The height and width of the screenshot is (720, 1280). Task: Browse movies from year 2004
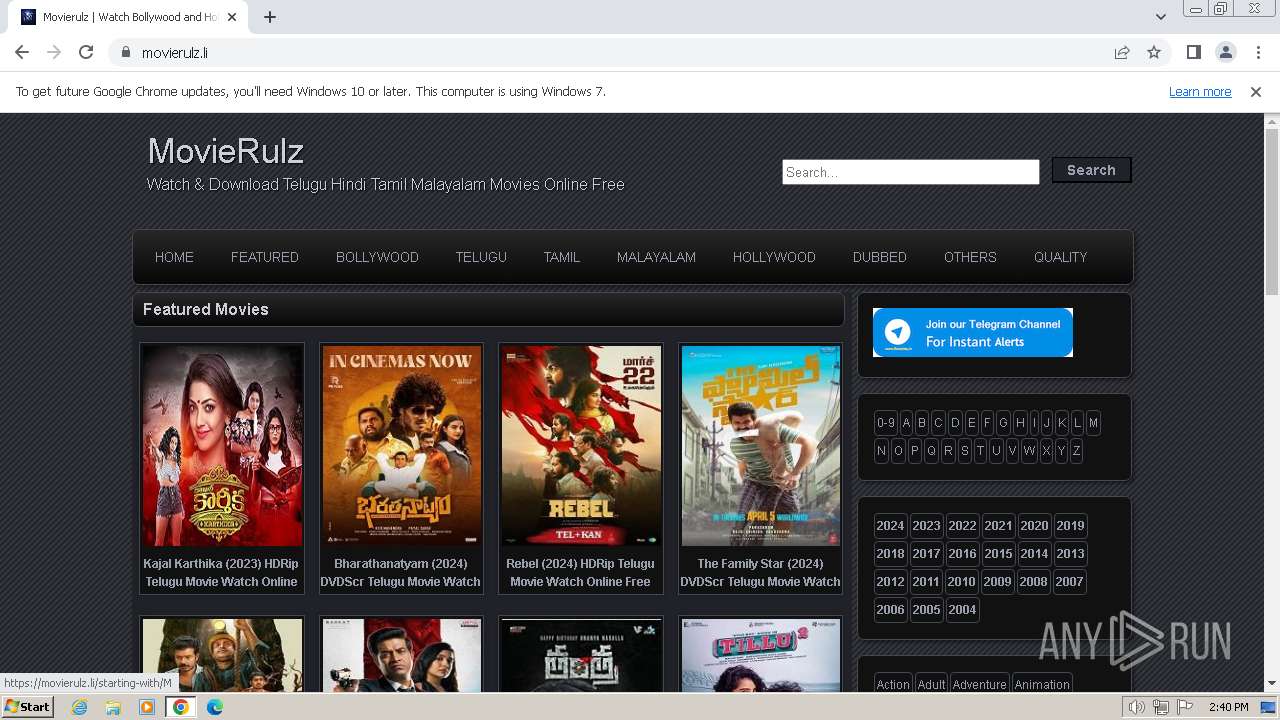coord(962,610)
